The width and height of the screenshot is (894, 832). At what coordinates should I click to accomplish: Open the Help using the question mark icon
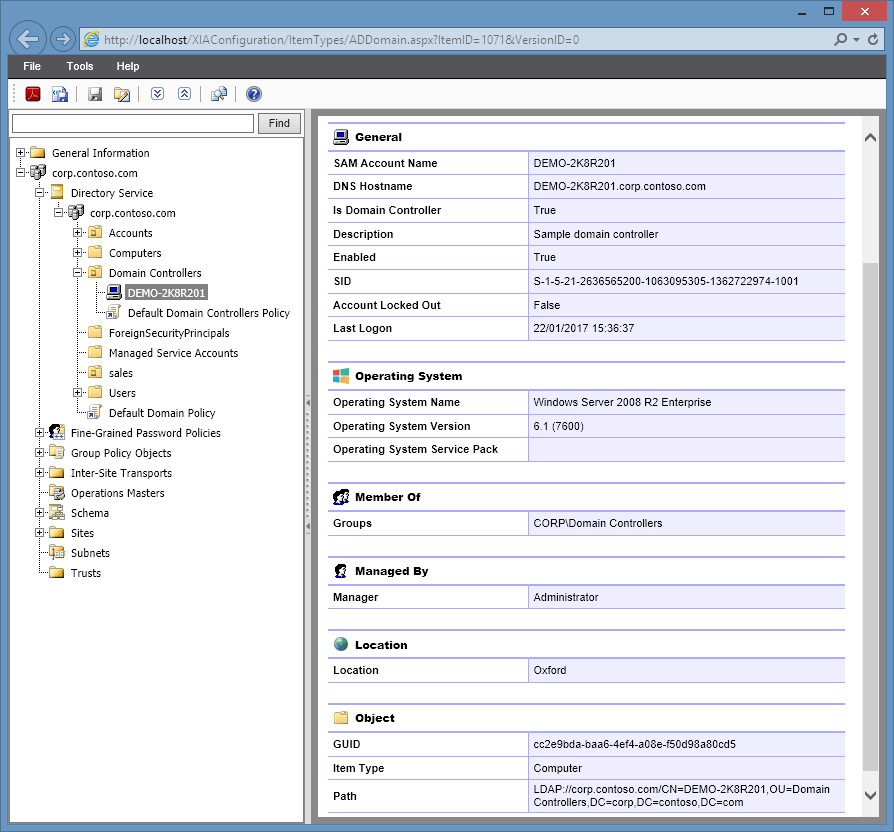253,93
